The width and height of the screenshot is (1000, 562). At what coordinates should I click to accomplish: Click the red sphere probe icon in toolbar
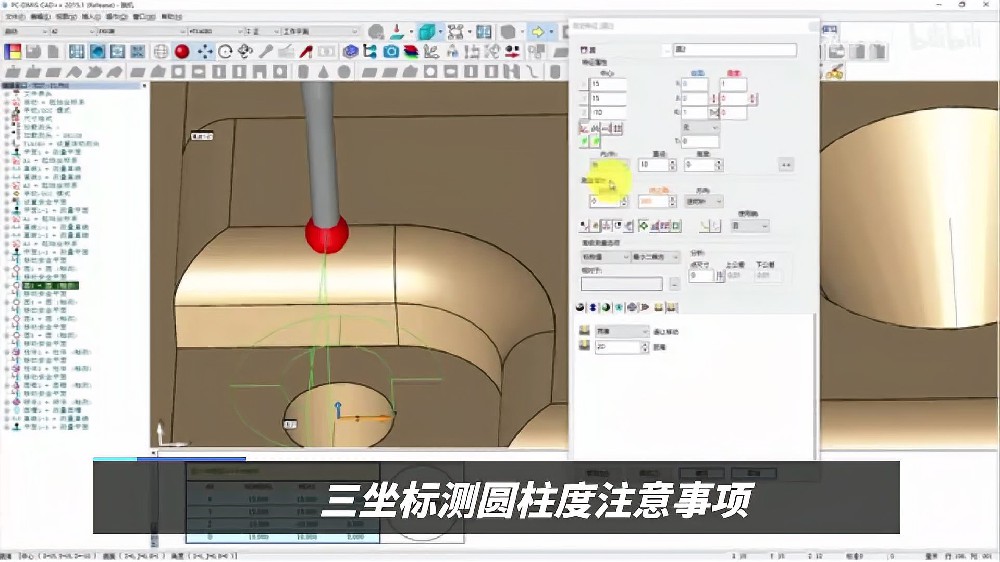click(182, 52)
